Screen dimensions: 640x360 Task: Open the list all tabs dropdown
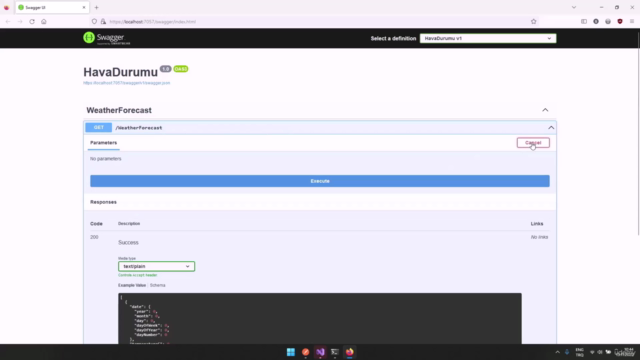[574, 7]
